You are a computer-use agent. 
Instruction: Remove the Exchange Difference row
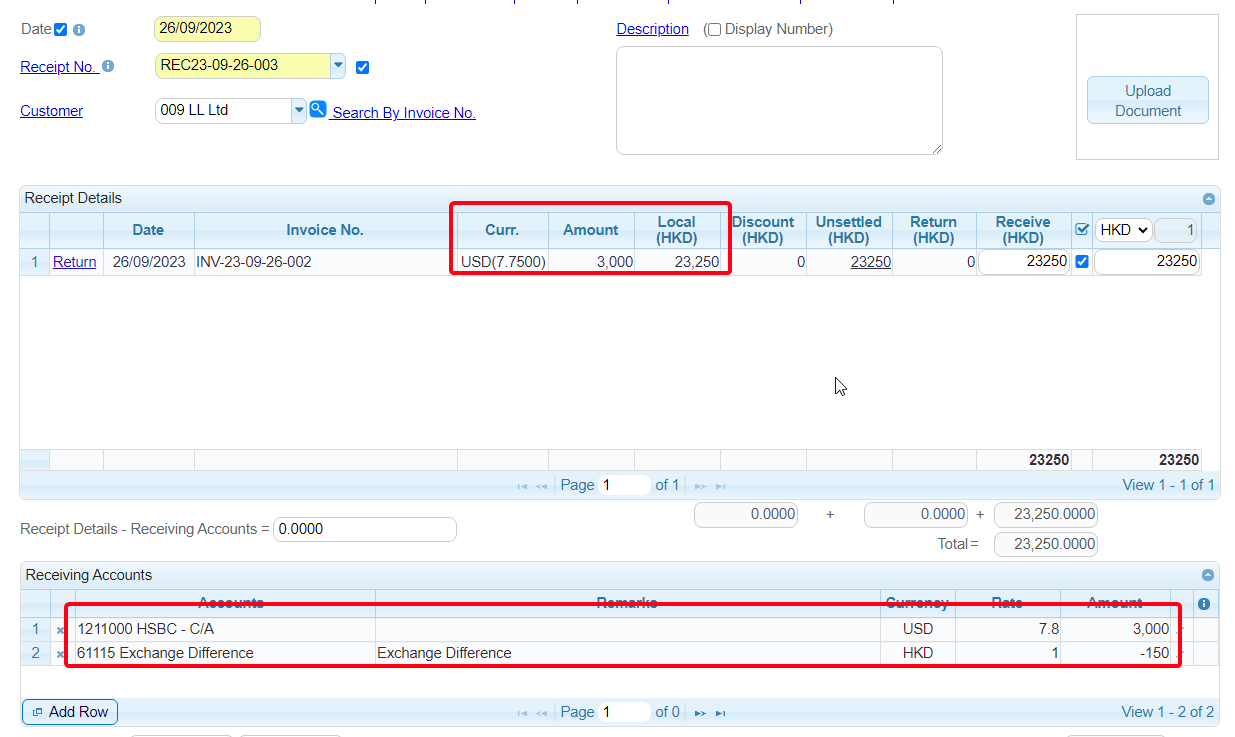[61, 654]
